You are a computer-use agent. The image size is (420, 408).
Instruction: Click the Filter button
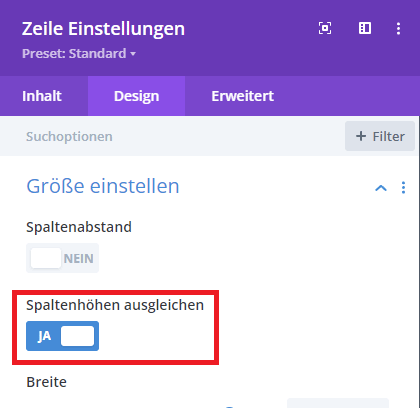point(380,136)
